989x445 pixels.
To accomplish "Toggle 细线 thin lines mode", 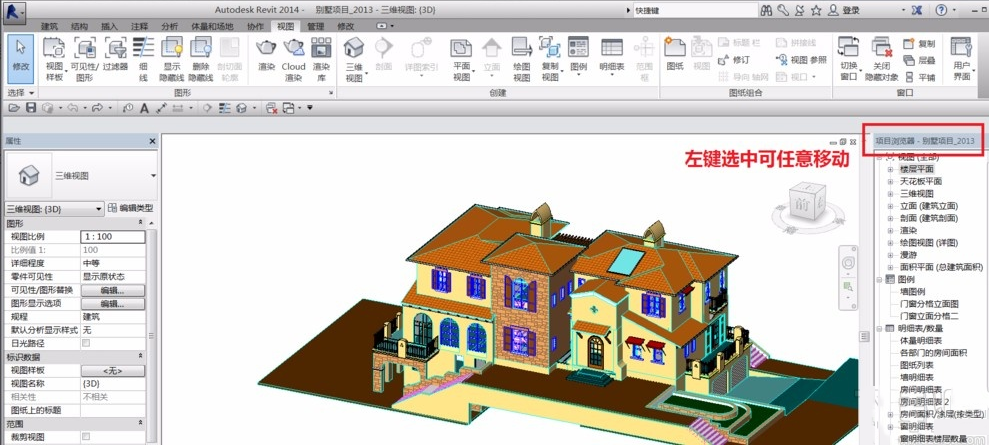I will (x=143, y=59).
